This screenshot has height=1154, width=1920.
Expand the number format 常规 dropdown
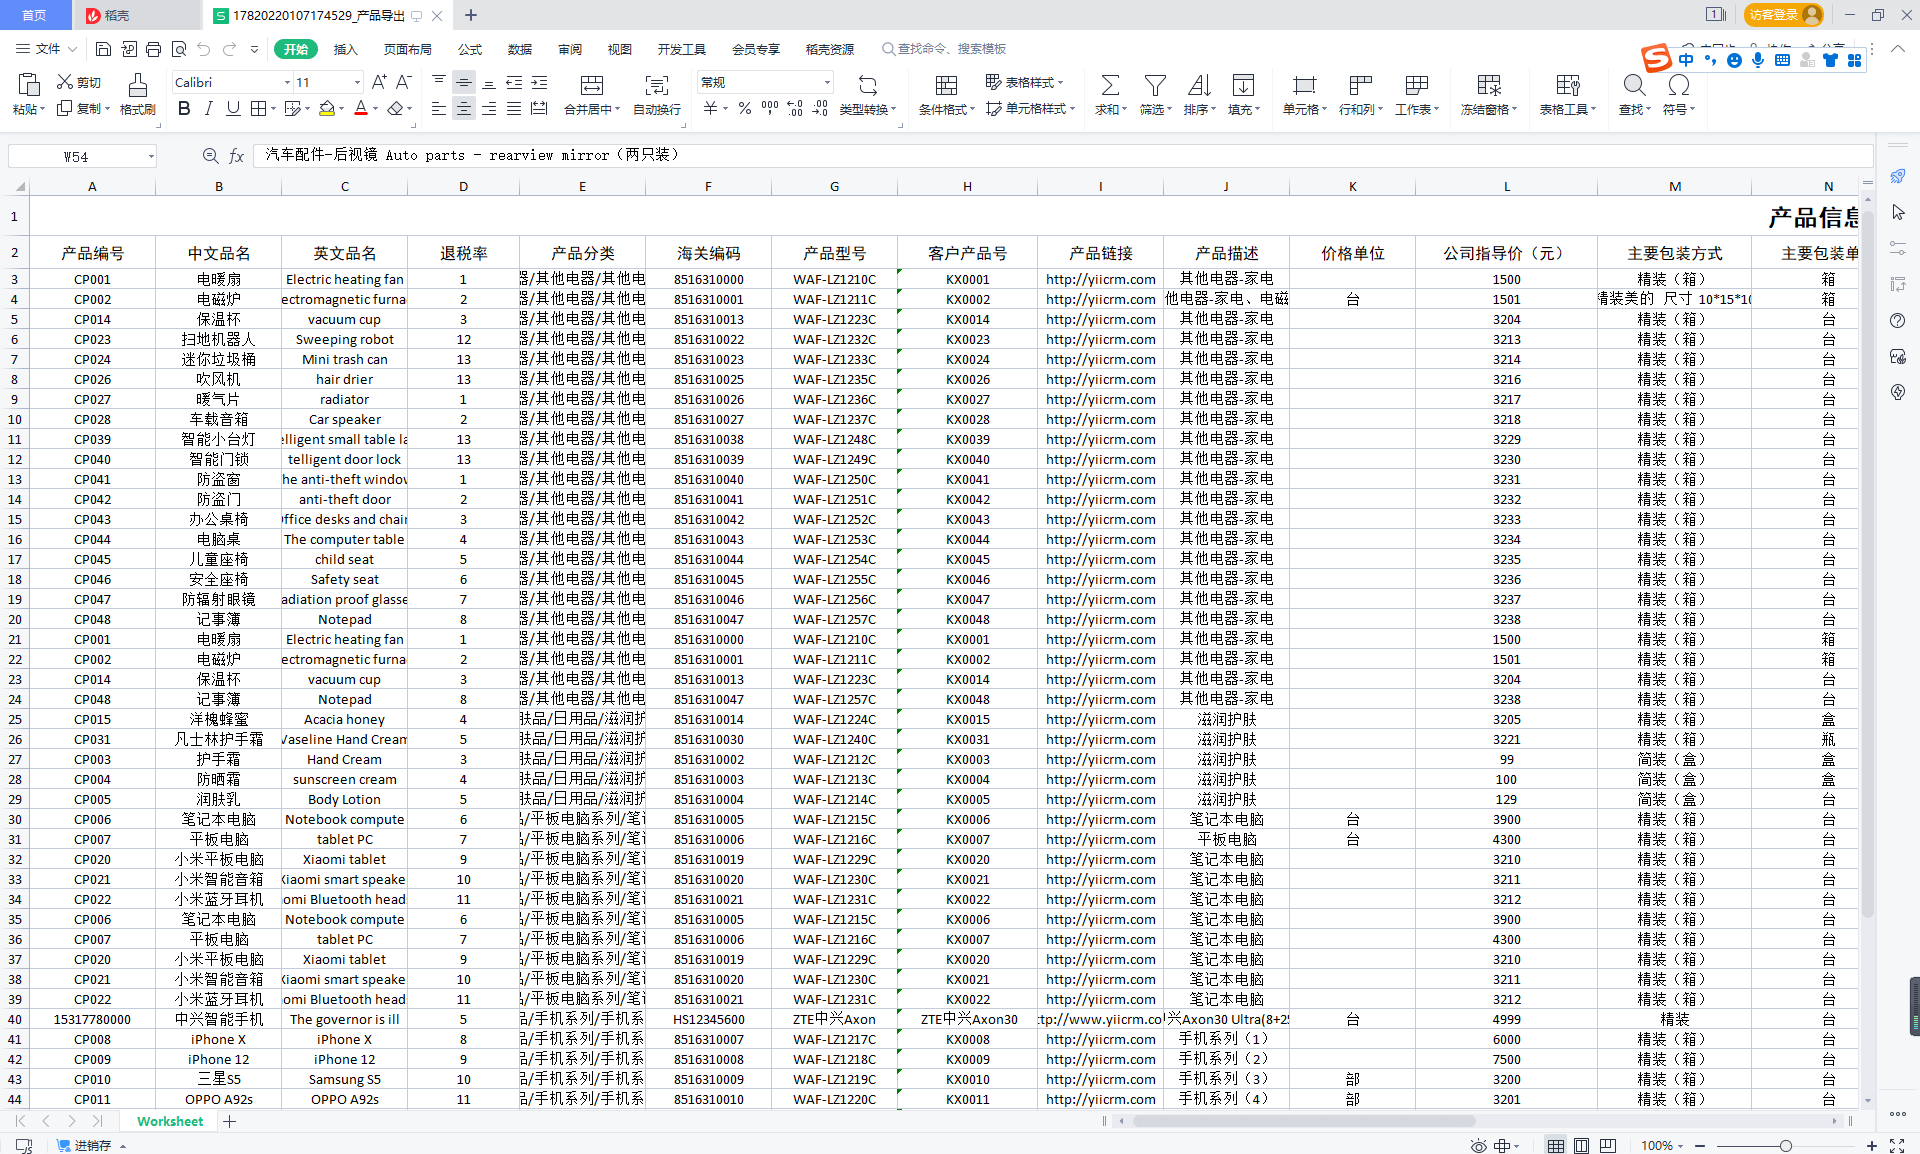(827, 83)
